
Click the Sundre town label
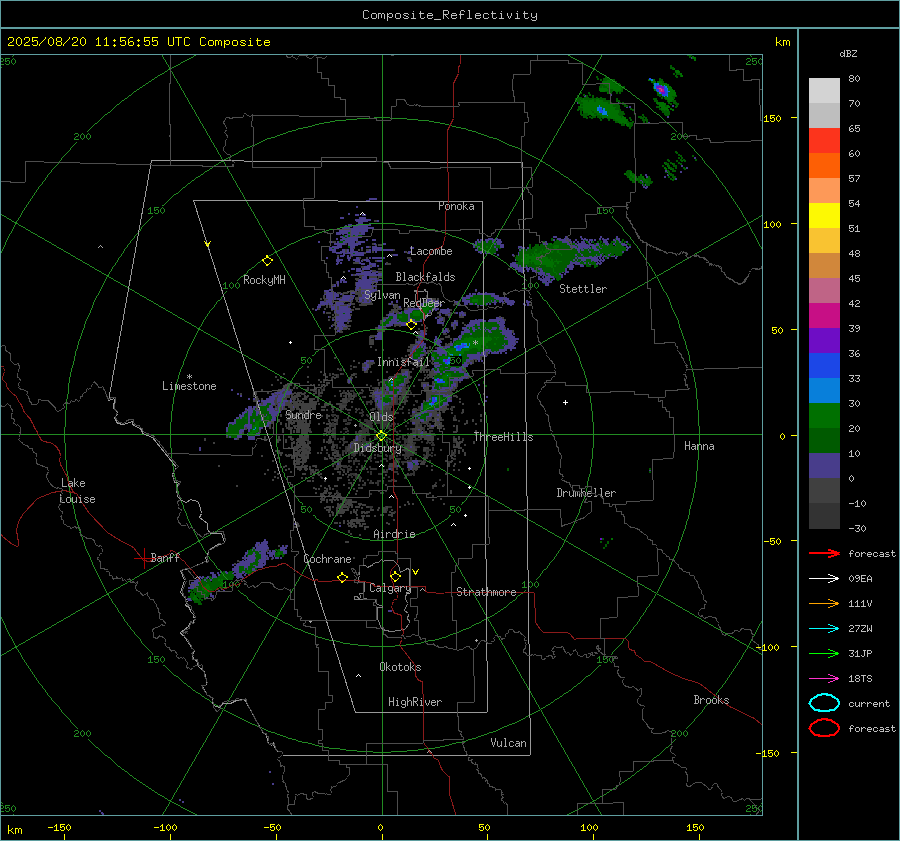click(303, 414)
